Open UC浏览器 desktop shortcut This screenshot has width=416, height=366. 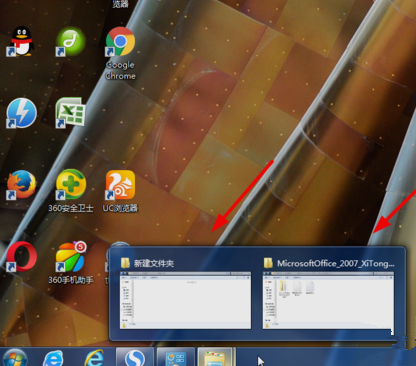tap(120, 191)
